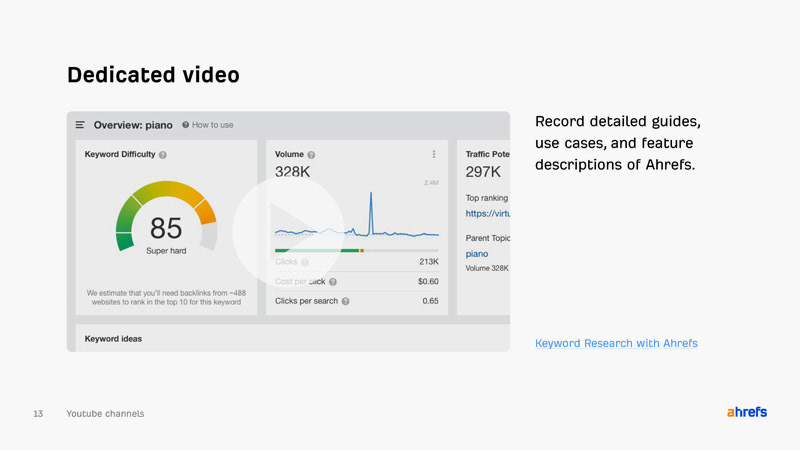Click the volume trend chart spike

pos(371,213)
